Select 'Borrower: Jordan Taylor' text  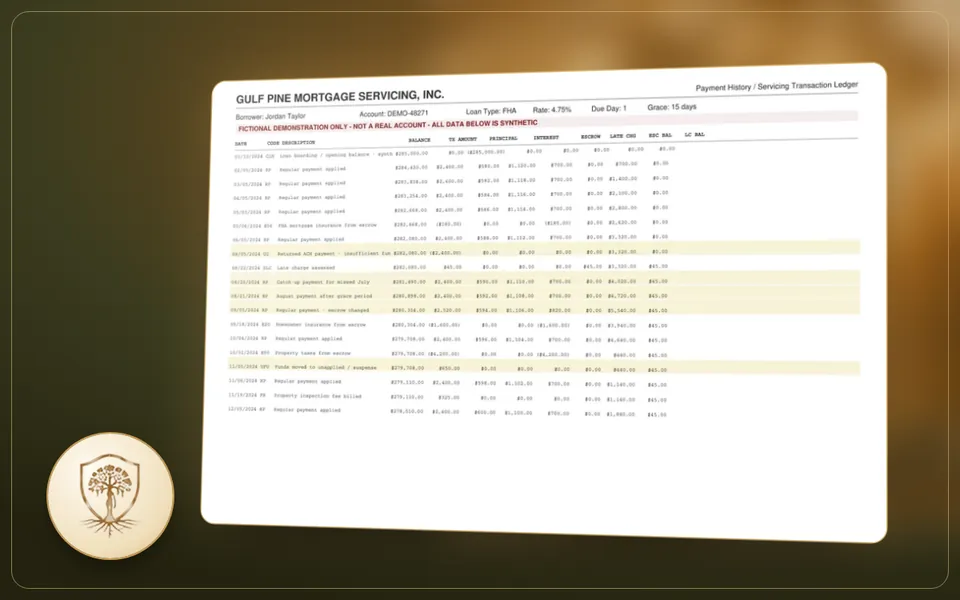271,116
